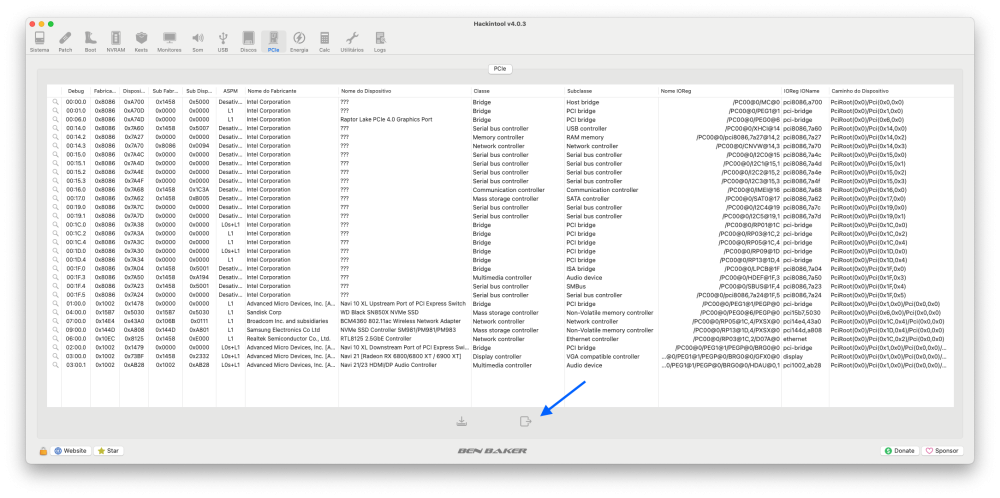Open the USB section
1000x498 pixels.
223,41
